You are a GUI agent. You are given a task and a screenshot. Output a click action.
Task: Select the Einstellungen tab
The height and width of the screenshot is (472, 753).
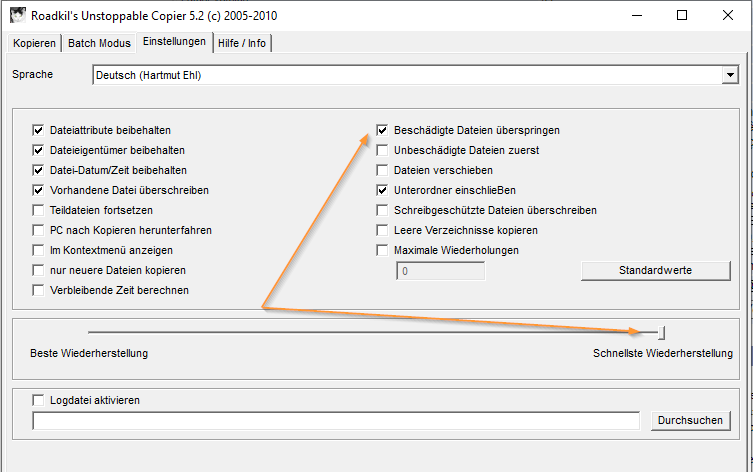174,42
